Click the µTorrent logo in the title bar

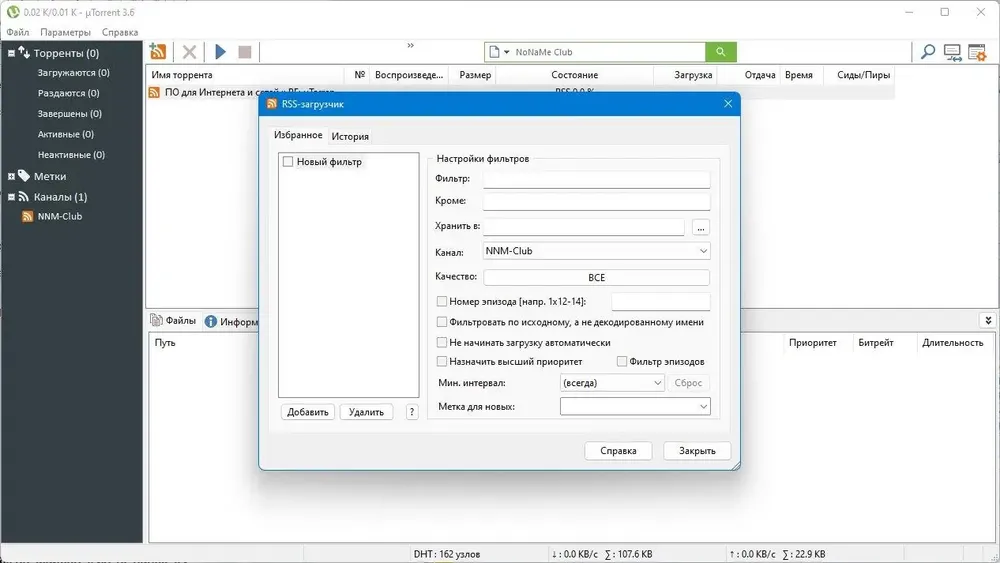(x=13, y=12)
